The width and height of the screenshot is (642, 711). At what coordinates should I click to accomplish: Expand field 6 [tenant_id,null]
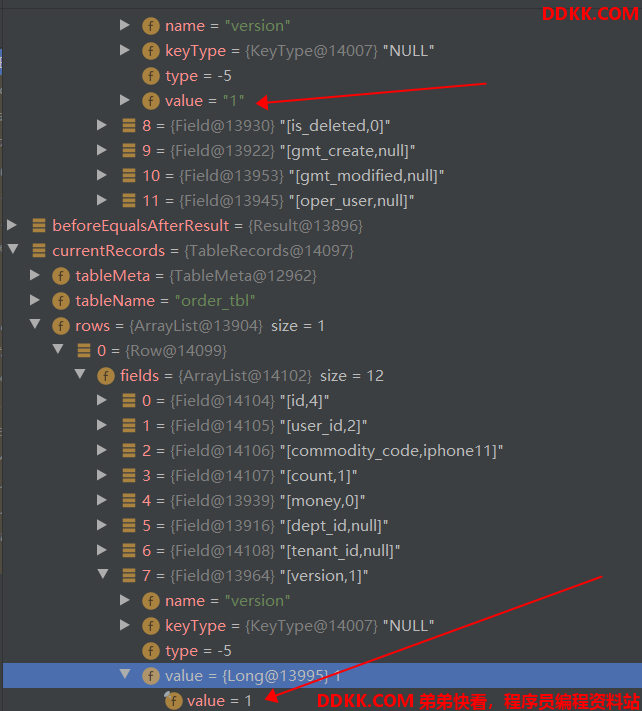point(102,550)
